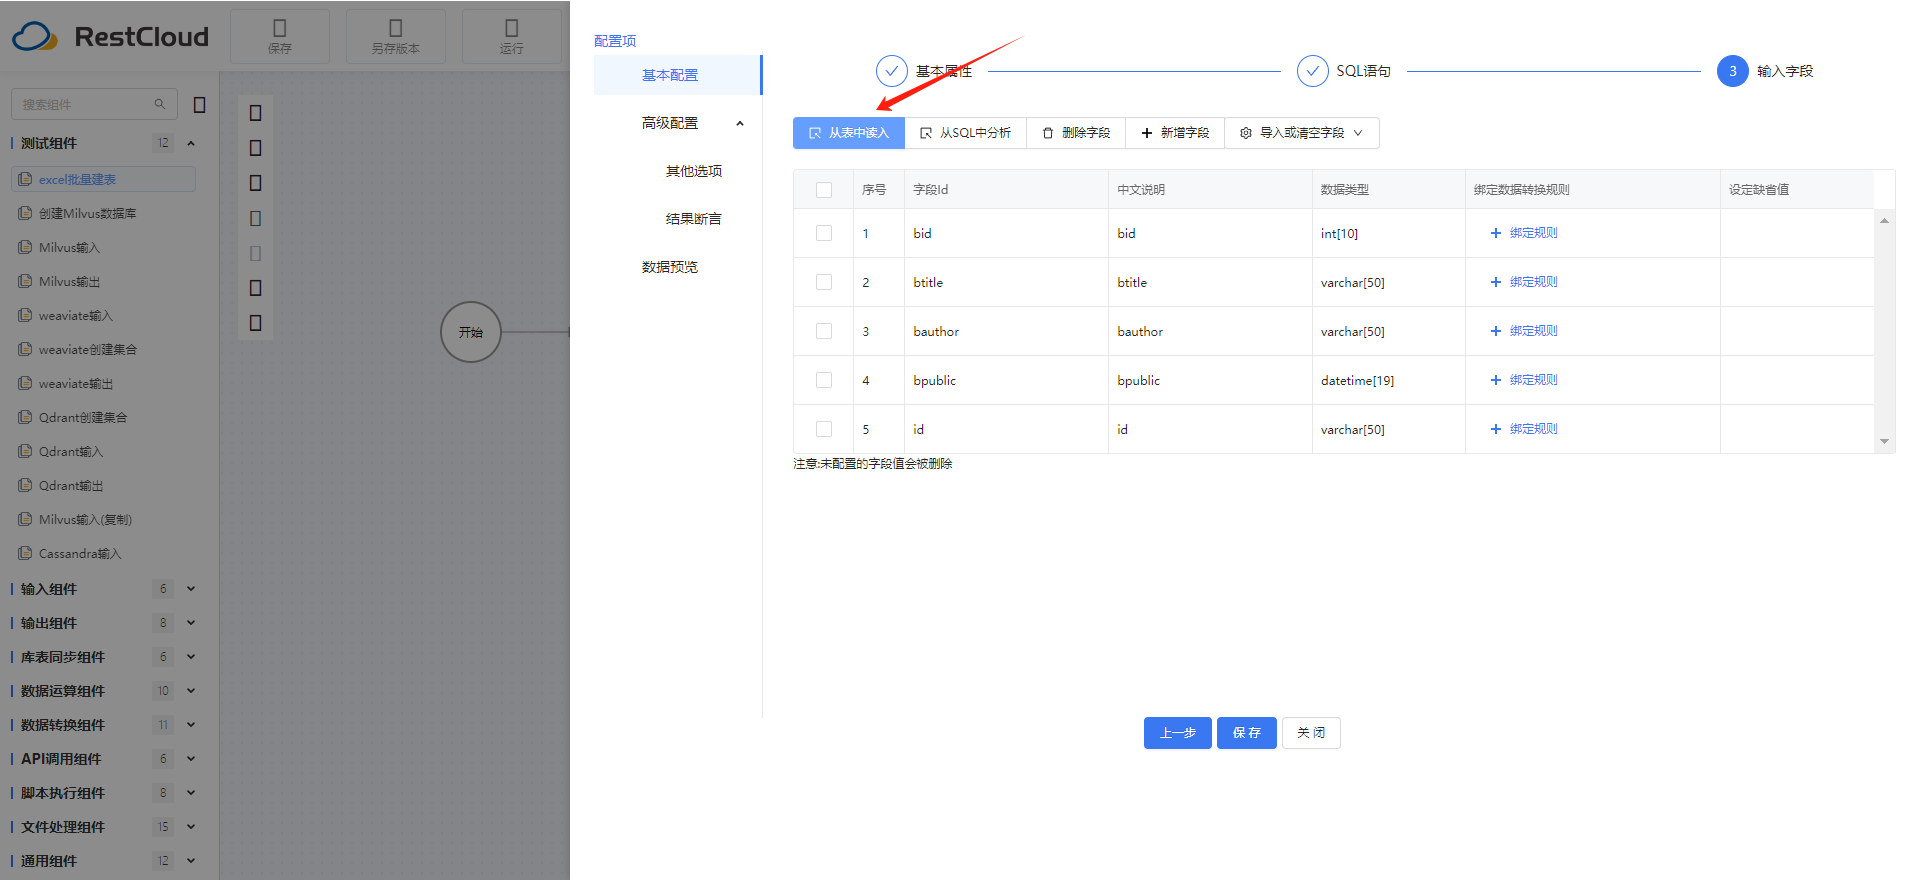Click the 创建Milvus数据库 component icon
The image size is (1920, 880).
pos(25,213)
